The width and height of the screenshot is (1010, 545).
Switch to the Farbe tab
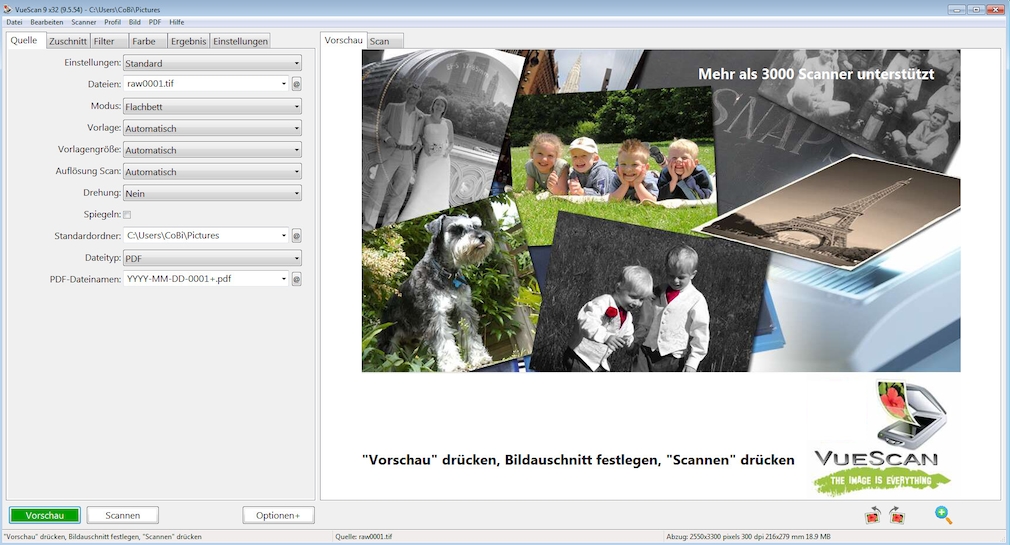point(143,41)
